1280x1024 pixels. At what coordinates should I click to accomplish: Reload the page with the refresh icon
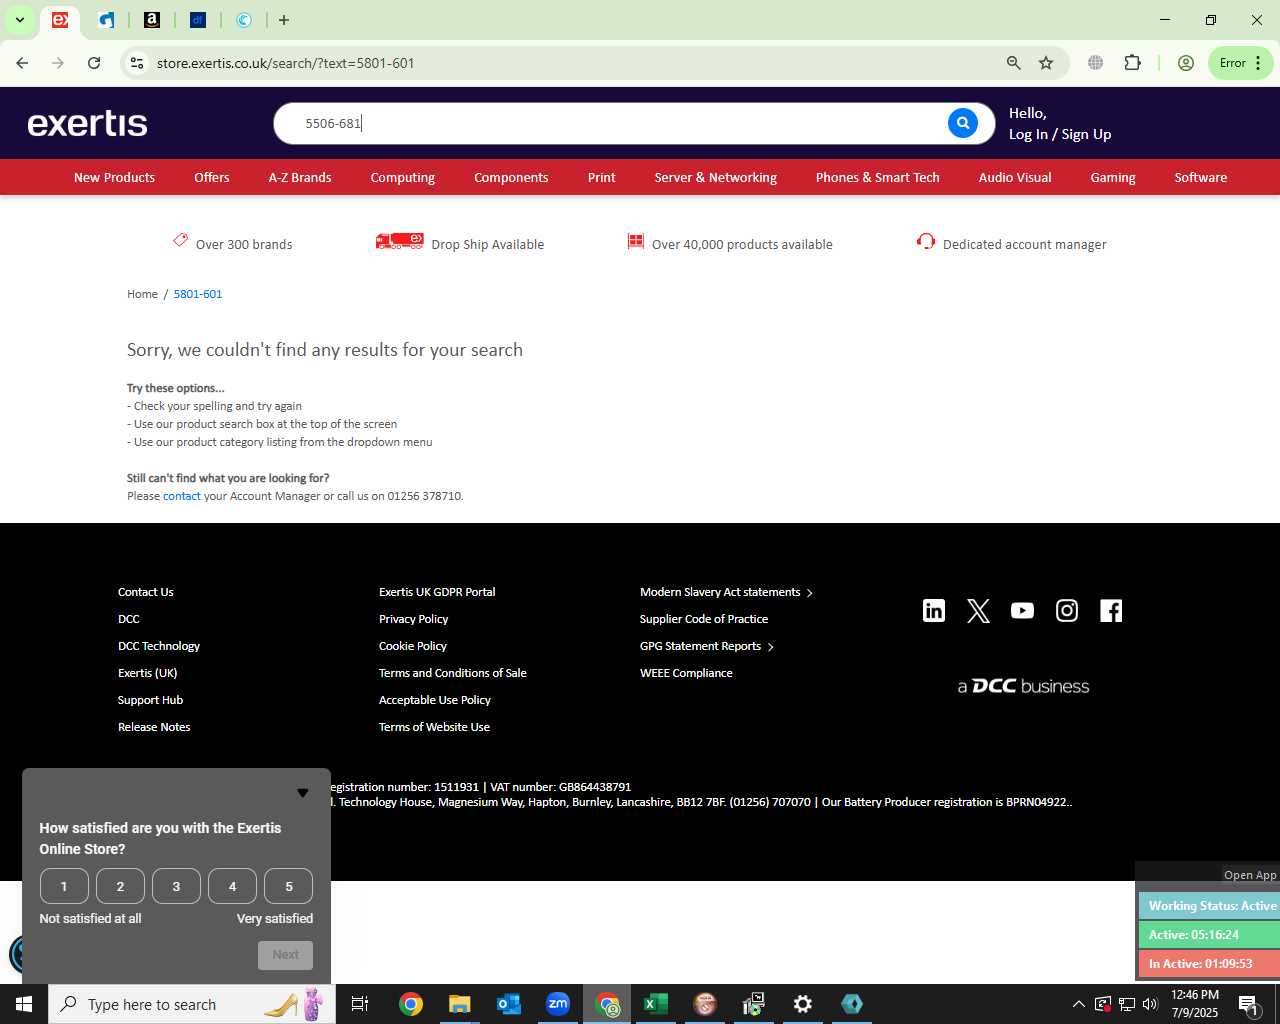click(x=94, y=63)
